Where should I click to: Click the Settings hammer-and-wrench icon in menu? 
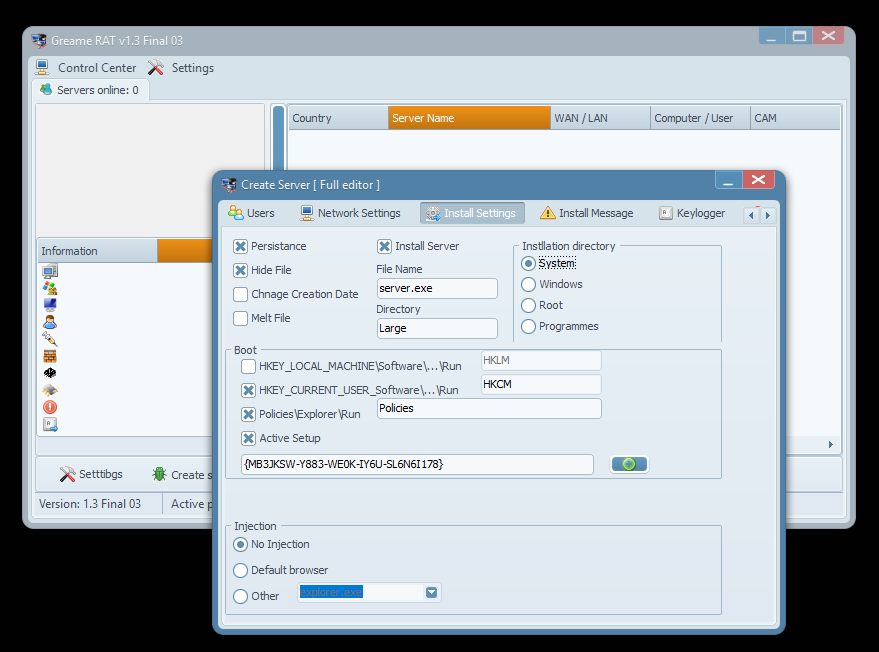click(156, 67)
